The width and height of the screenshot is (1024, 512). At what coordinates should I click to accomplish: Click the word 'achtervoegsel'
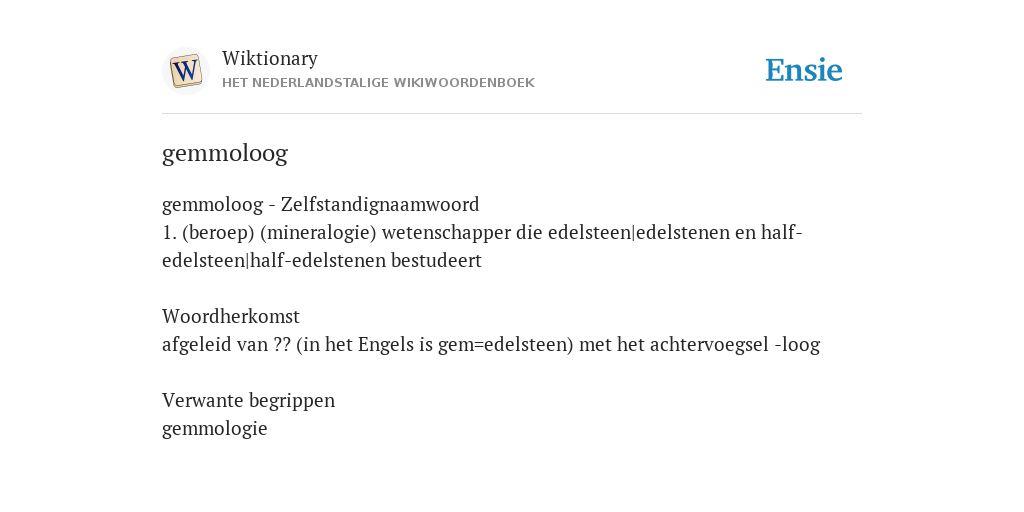click(709, 345)
